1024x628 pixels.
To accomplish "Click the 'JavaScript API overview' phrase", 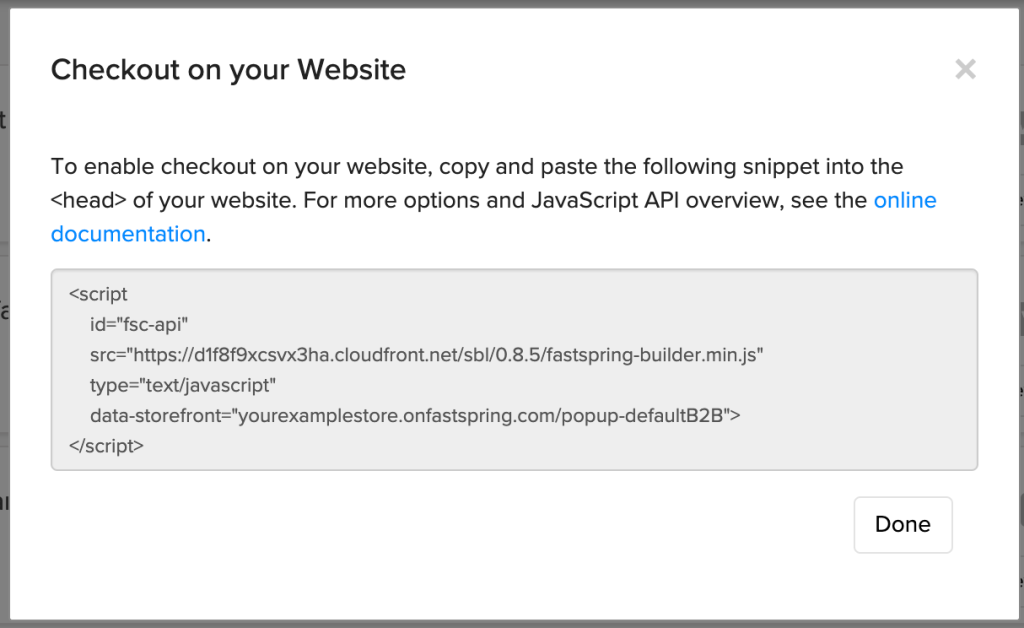I will click(656, 200).
